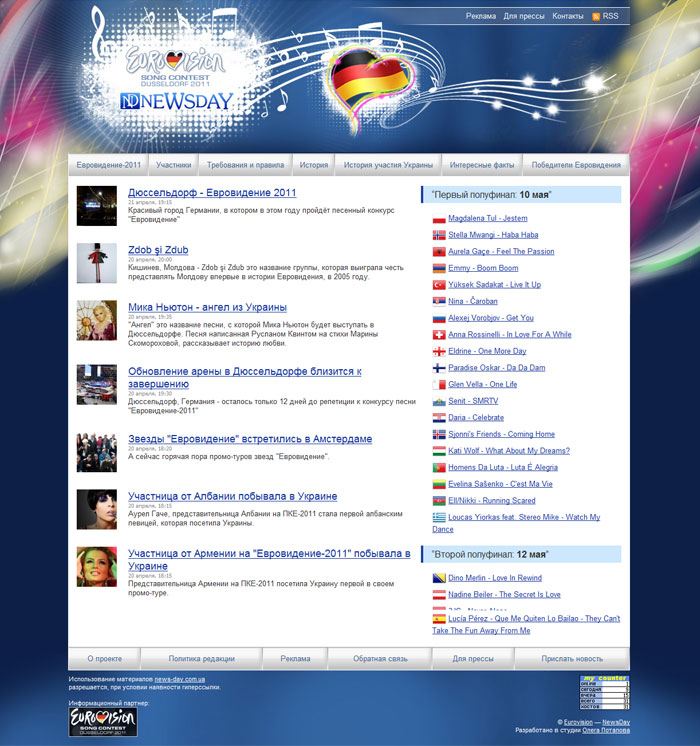Open the Интересные факты tab
700x746 pixels.
coord(482,165)
